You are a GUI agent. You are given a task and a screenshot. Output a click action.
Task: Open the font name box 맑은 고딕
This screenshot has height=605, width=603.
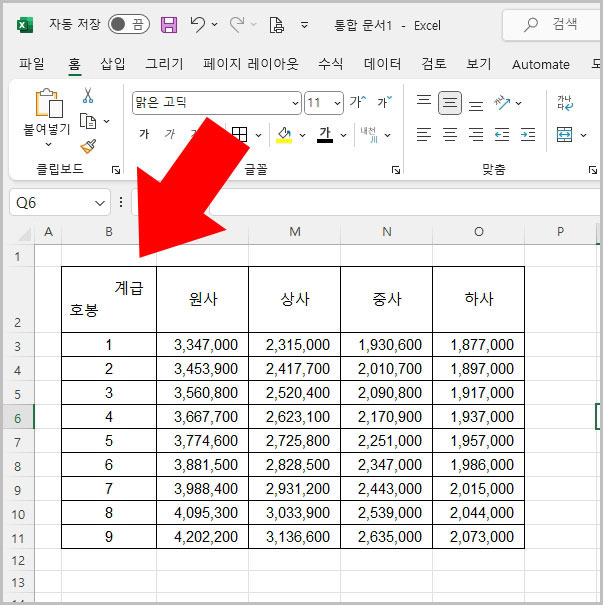(x=216, y=103)
